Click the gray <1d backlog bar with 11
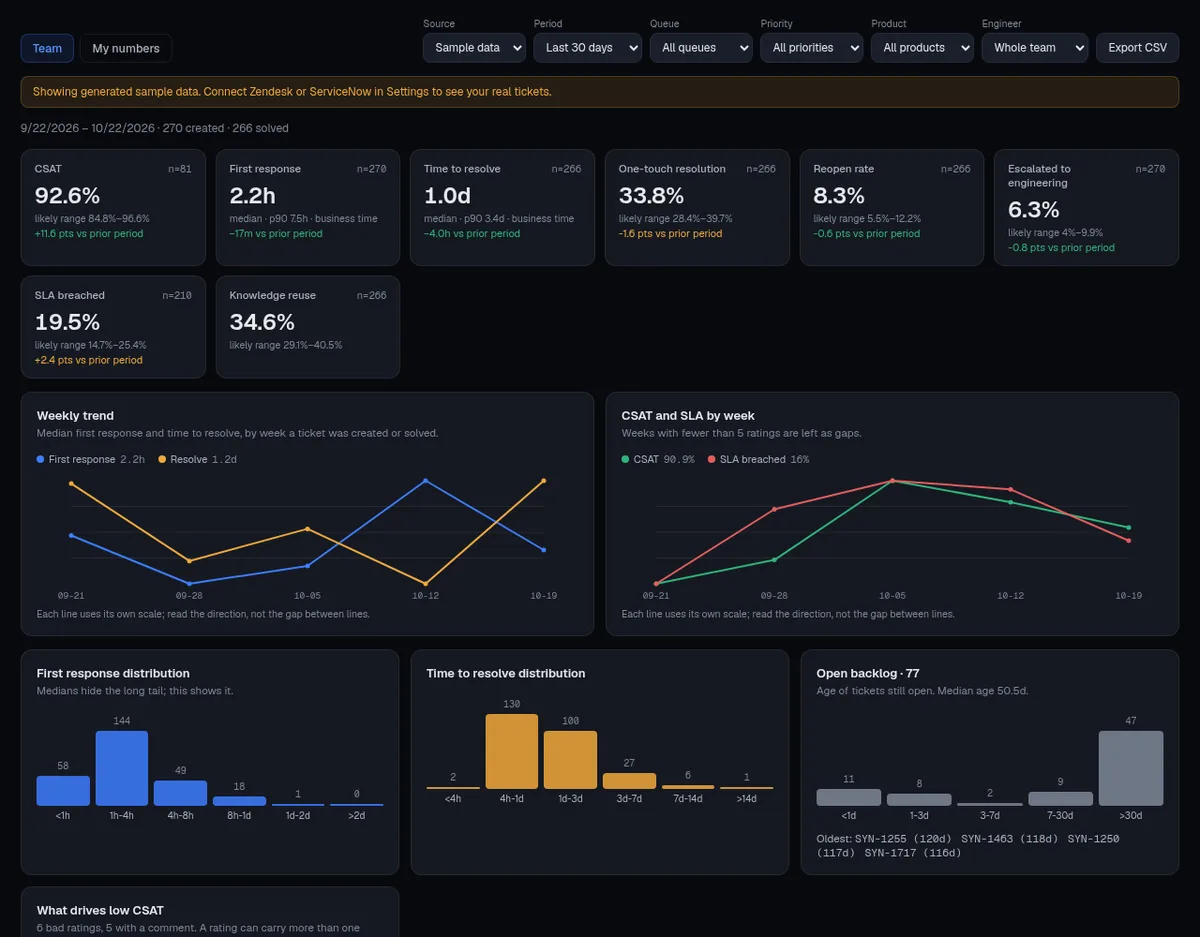Screen dimensions: 1200x937 (x=849, y=797)
